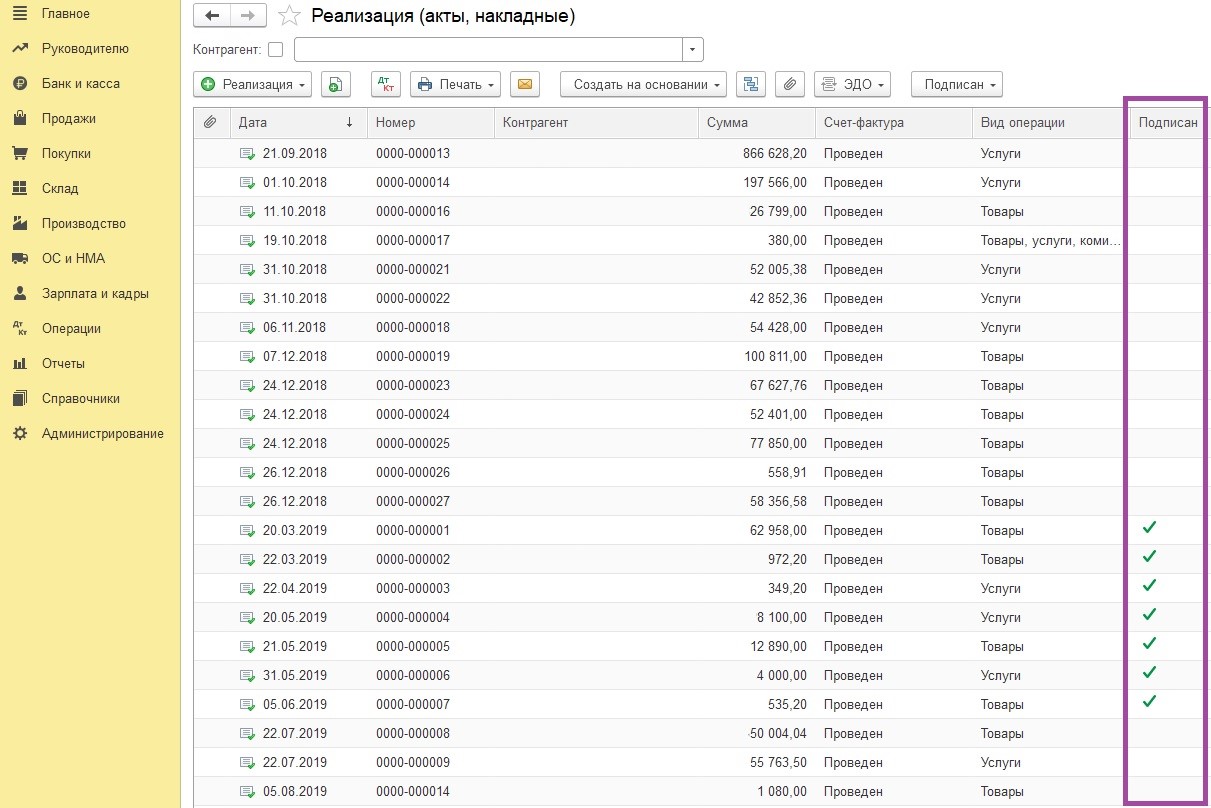Image resolution: width=1211 pixels, height=808 pixels.
Task: Toggle signed checkmark for document 0000-000007
Action: pos(1149,701)
